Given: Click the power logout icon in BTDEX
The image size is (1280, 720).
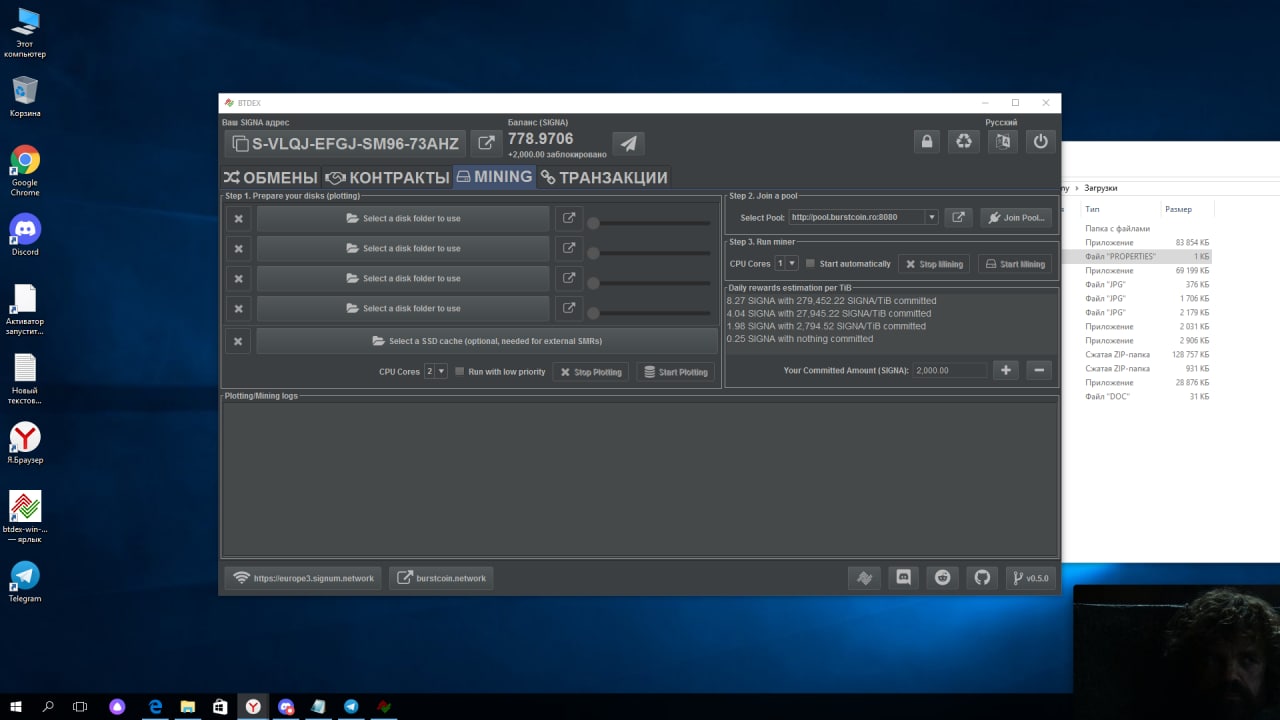Looking at the screenshot, I should coord(1041,141).
